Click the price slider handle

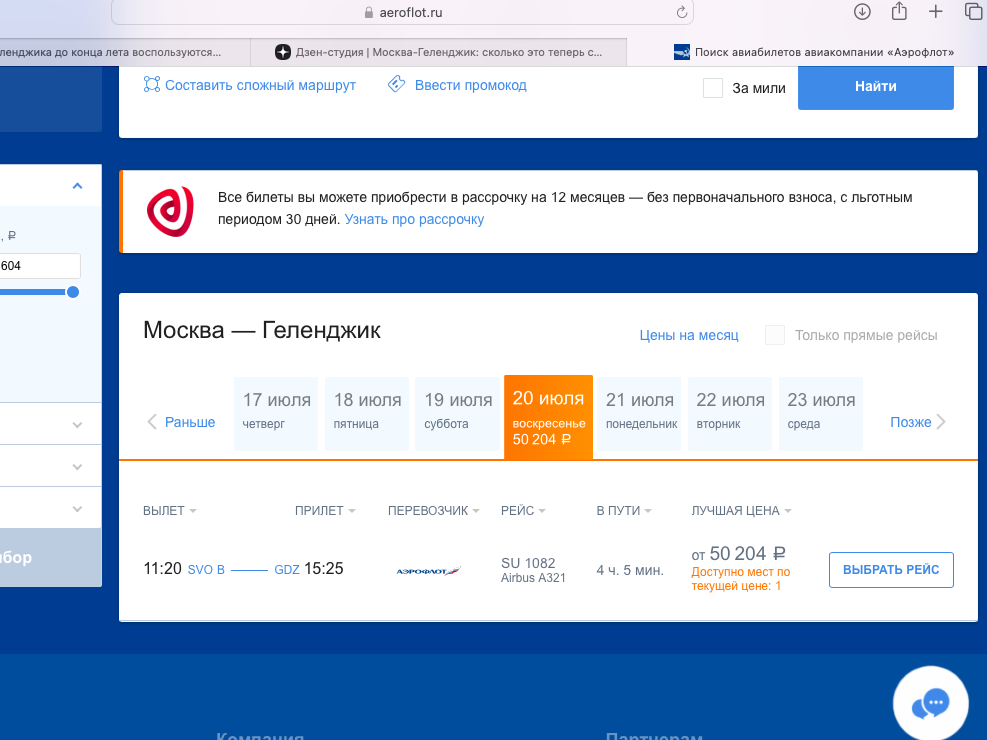(73, 292)
